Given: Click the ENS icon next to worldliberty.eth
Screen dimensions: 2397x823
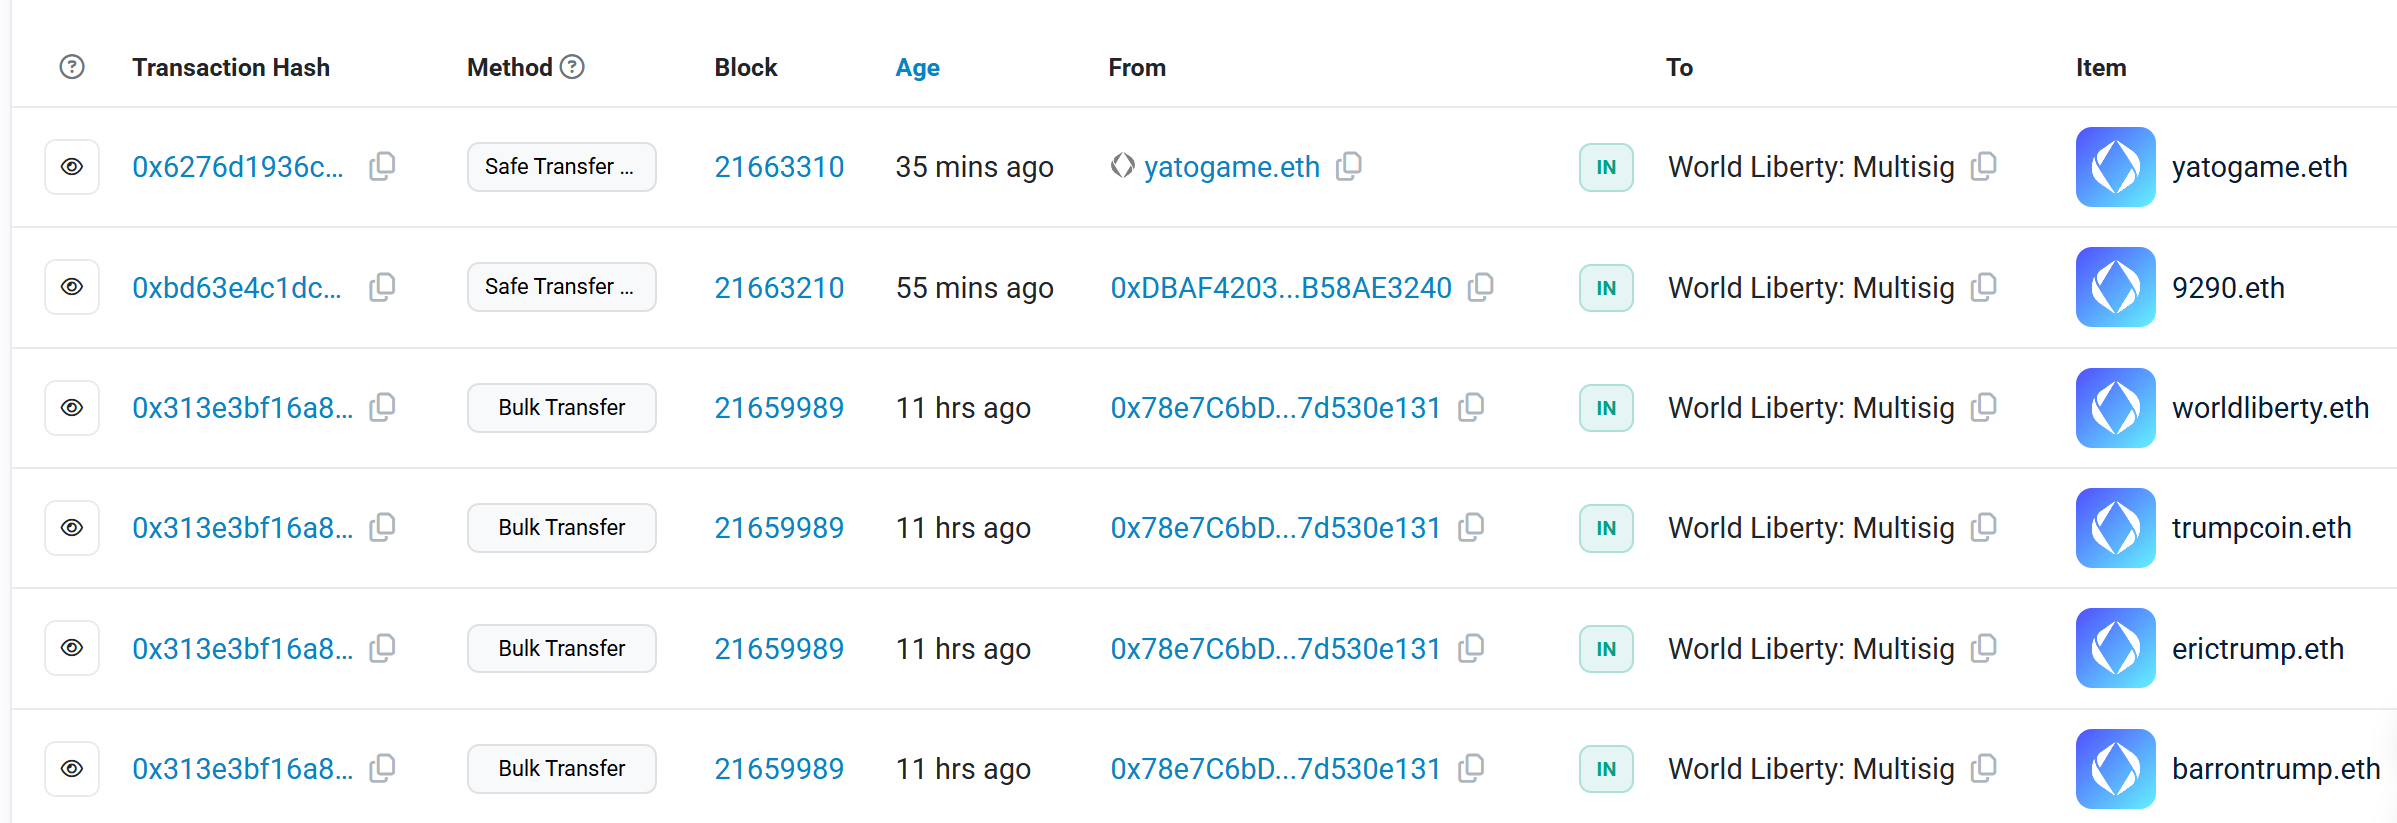Looking at the screenshot, I should [2115, 408].
